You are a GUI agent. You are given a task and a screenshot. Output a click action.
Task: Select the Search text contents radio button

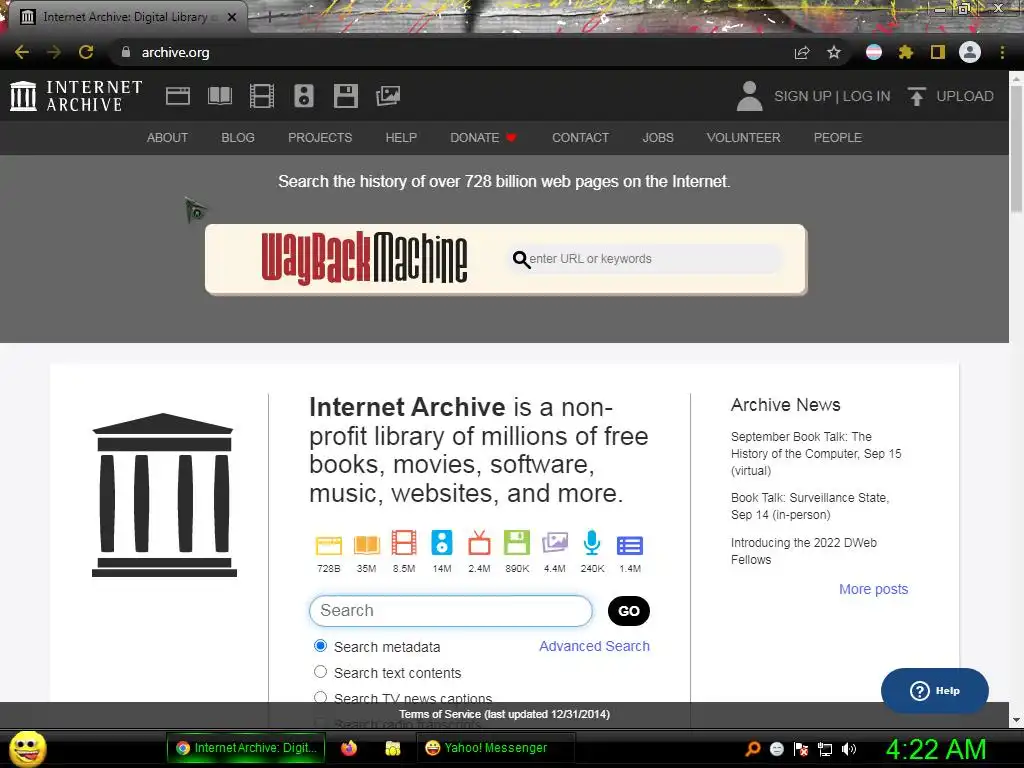tap(320, 671)
